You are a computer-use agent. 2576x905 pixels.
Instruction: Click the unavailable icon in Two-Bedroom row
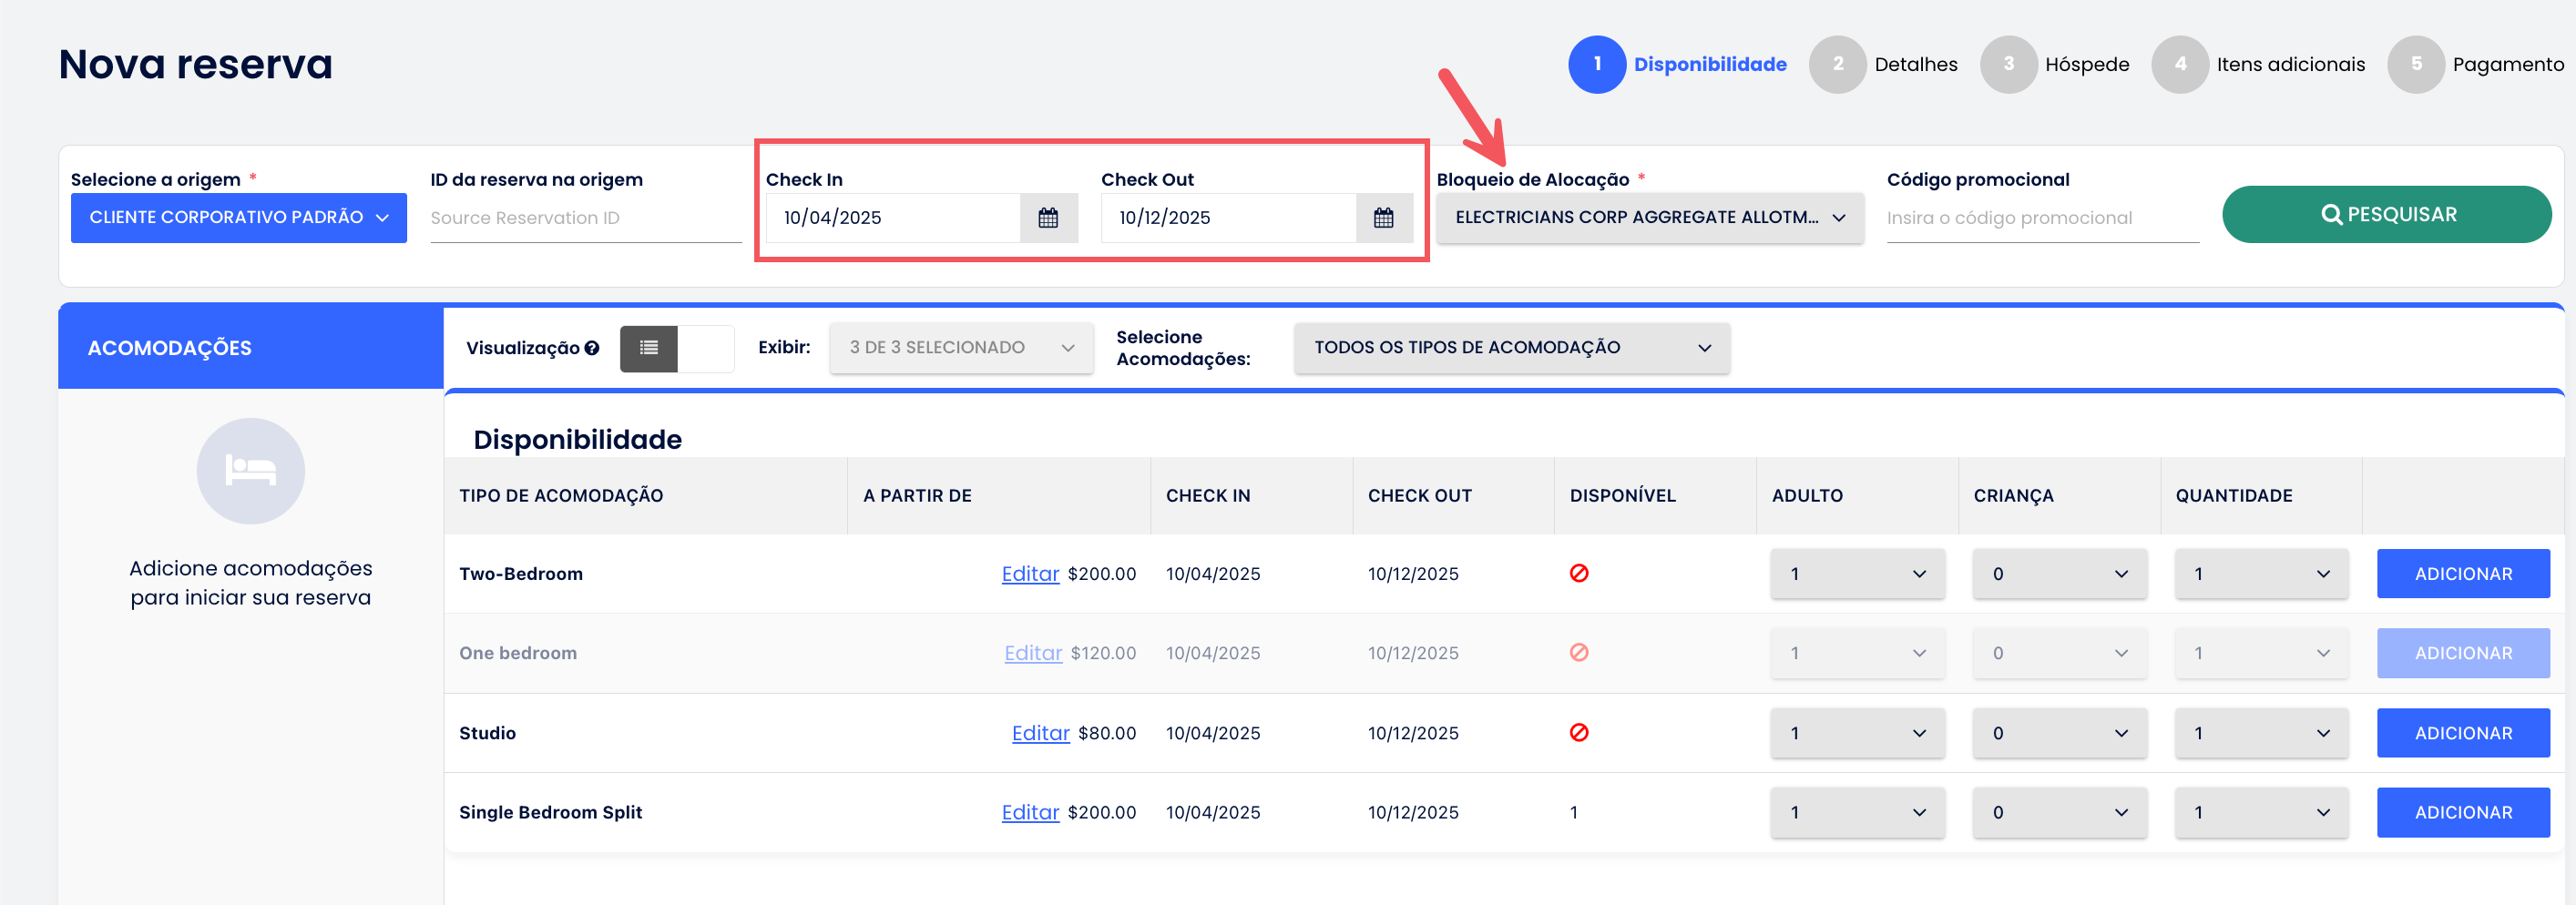pyautogui.click(x=1578, y=573)
